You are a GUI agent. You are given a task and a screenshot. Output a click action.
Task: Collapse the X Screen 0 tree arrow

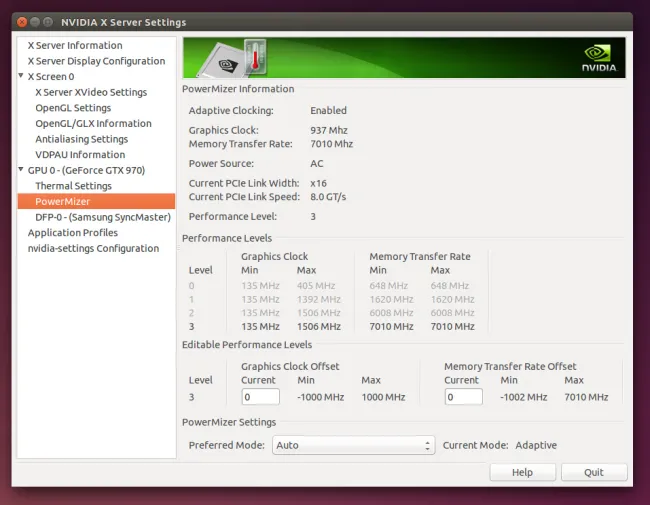21,76
